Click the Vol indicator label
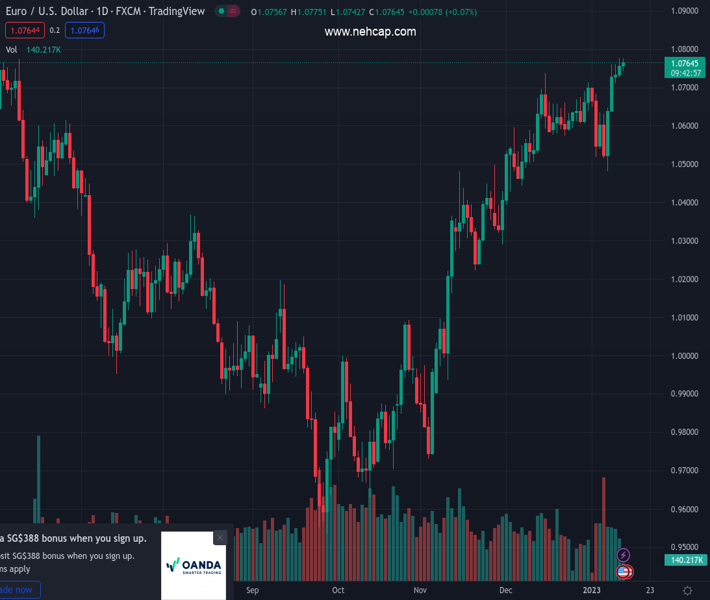This screenshot has height=600, width=710. tap(11, 49)
